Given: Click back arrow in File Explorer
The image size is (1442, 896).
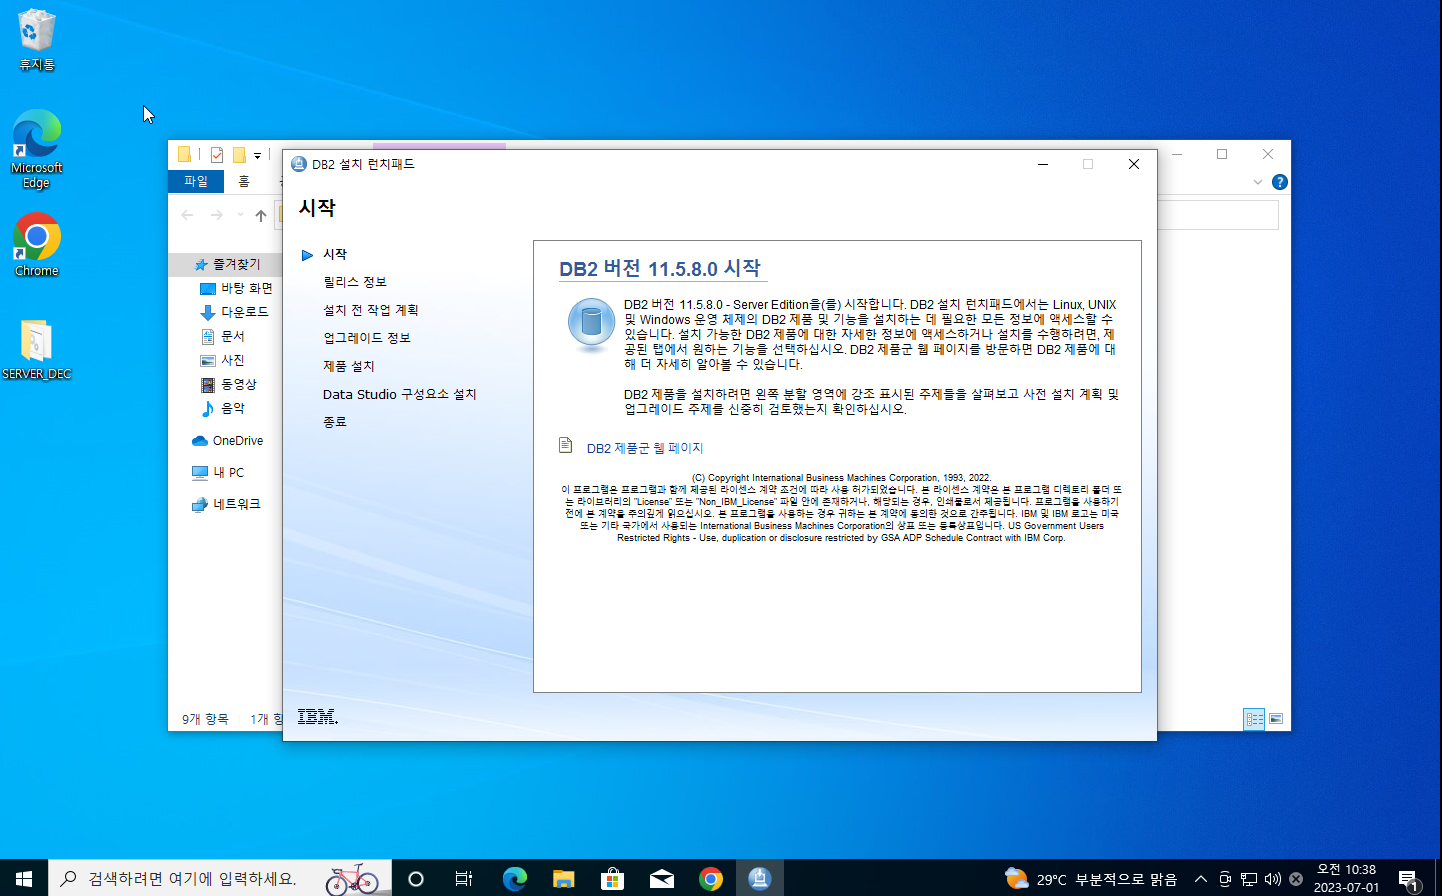Looking at the screenshot, I should point(188,215).
